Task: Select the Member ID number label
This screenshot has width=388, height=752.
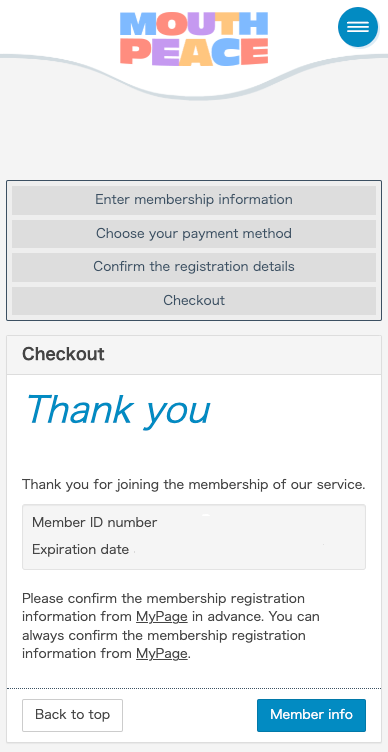Action: click(94, 522)
